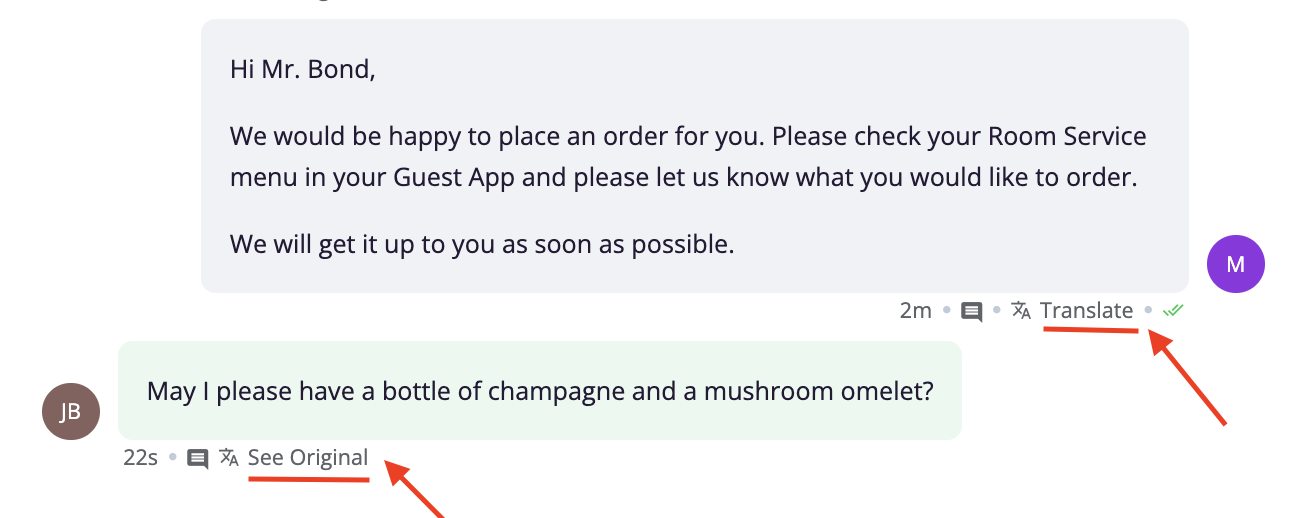Click See Original under the guest message
1294x518 pixels.
coord(308,458)
